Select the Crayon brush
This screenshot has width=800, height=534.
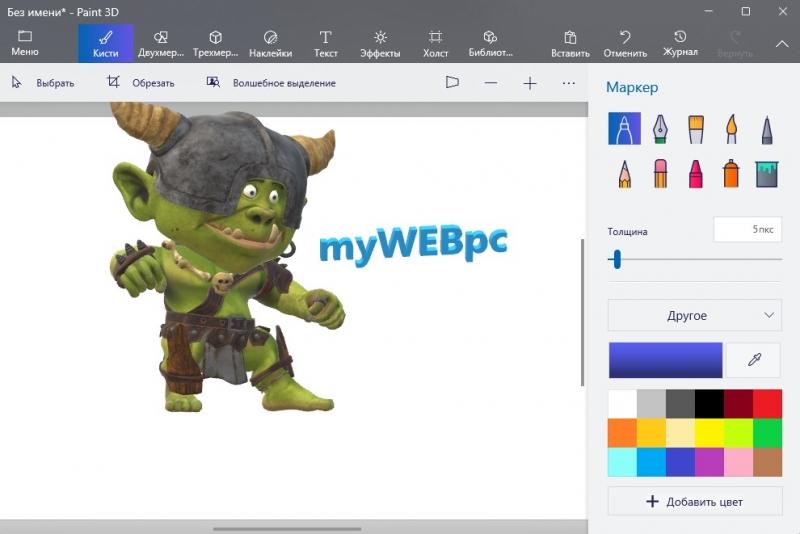(x=696, y=173)
